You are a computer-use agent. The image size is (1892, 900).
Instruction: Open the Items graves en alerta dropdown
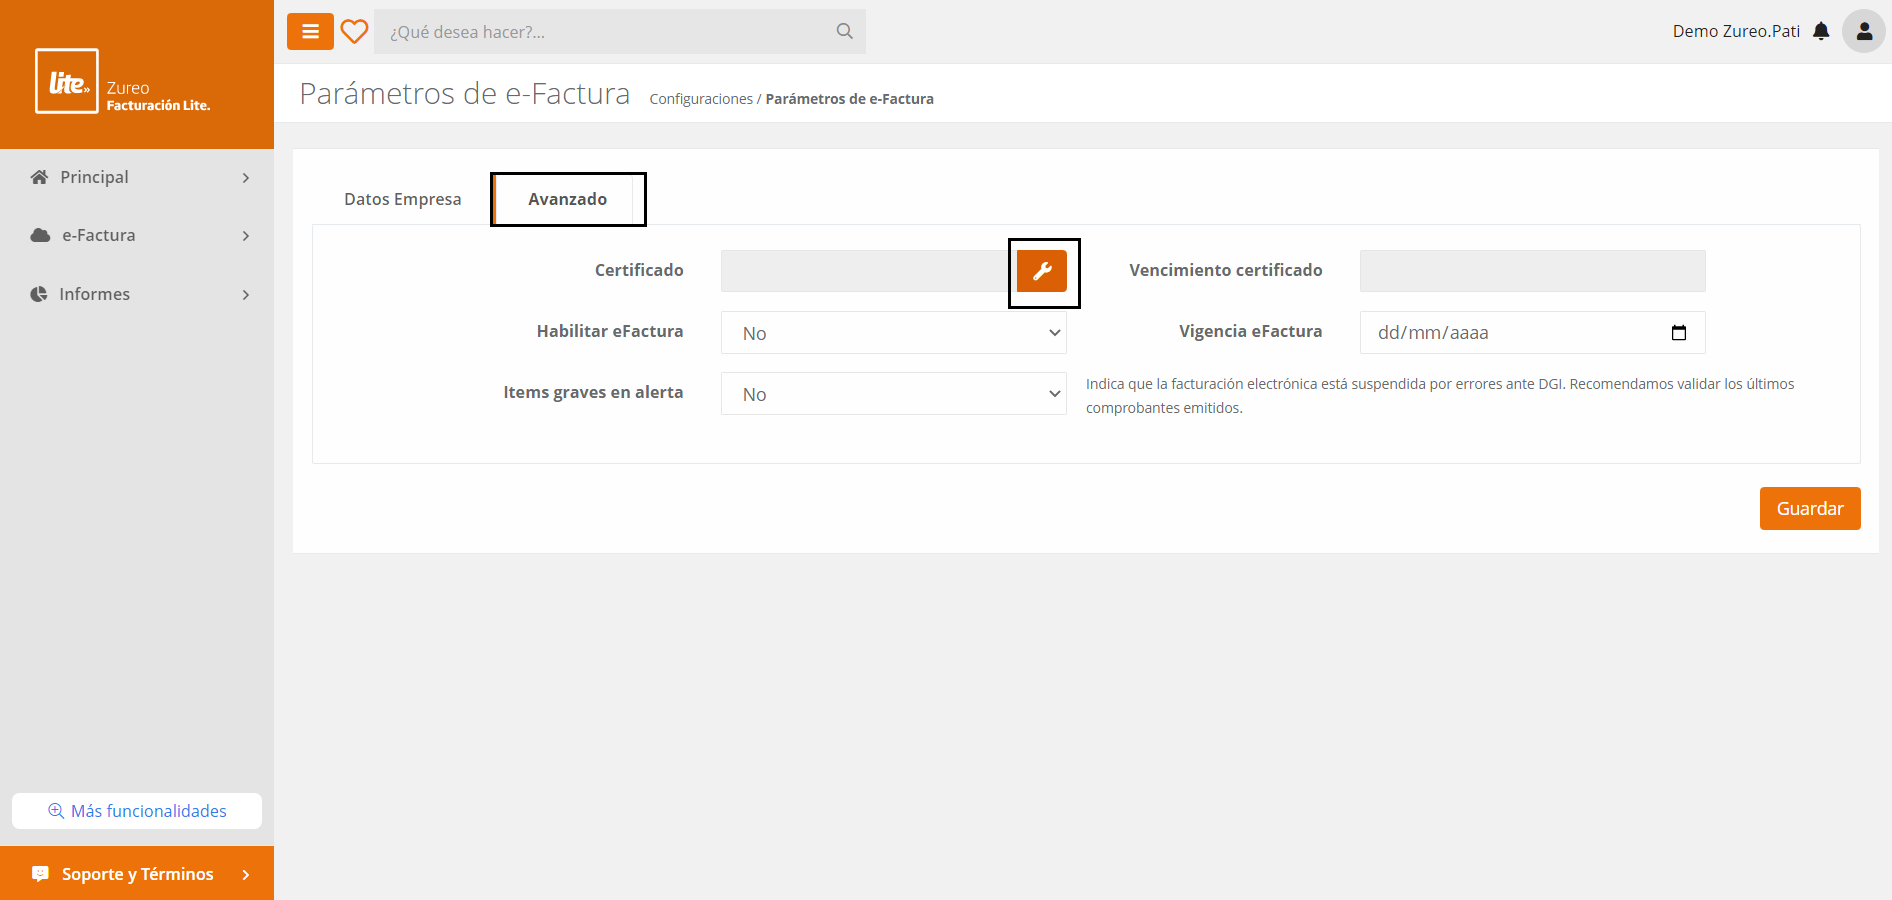click(x=894, y=394)
